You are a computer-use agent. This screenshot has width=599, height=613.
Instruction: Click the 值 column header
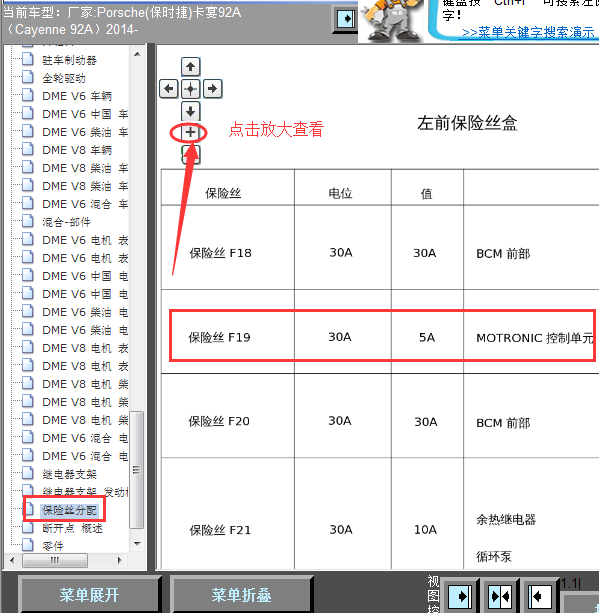tap(427, 194)
